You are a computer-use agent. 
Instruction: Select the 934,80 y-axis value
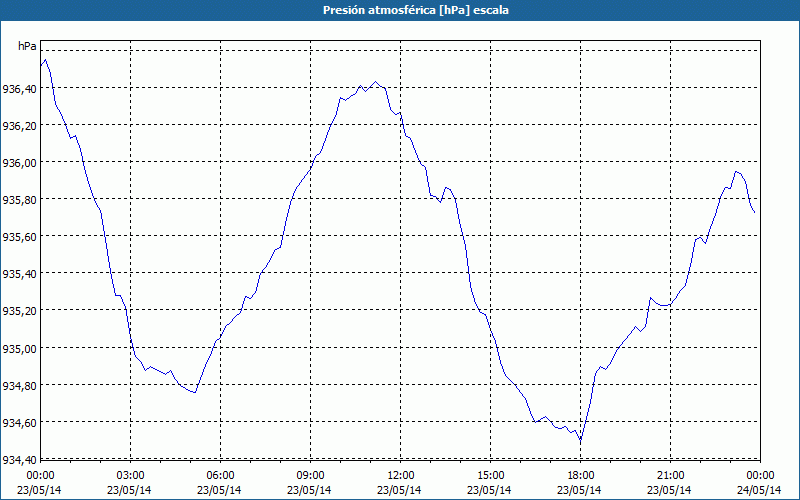19,386
